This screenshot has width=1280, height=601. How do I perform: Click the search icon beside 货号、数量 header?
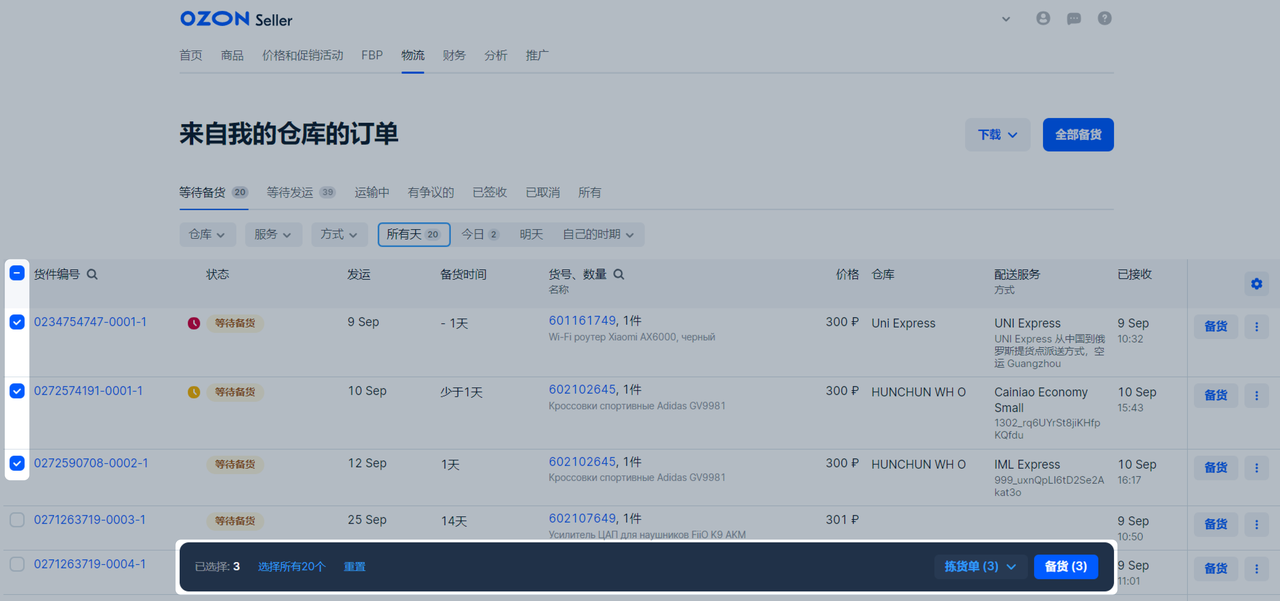click(620, 273)
